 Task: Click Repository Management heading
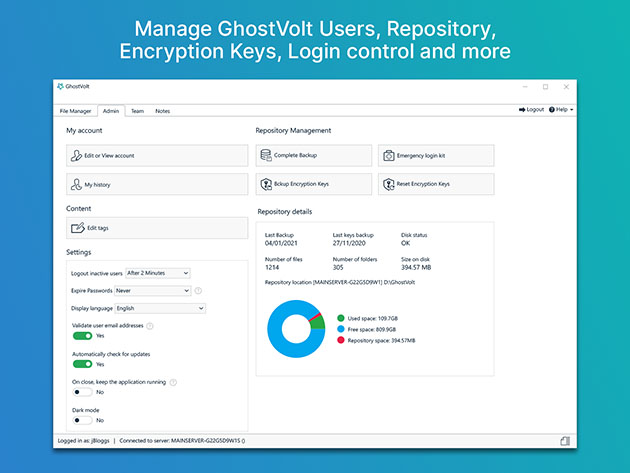click(293, 131)
